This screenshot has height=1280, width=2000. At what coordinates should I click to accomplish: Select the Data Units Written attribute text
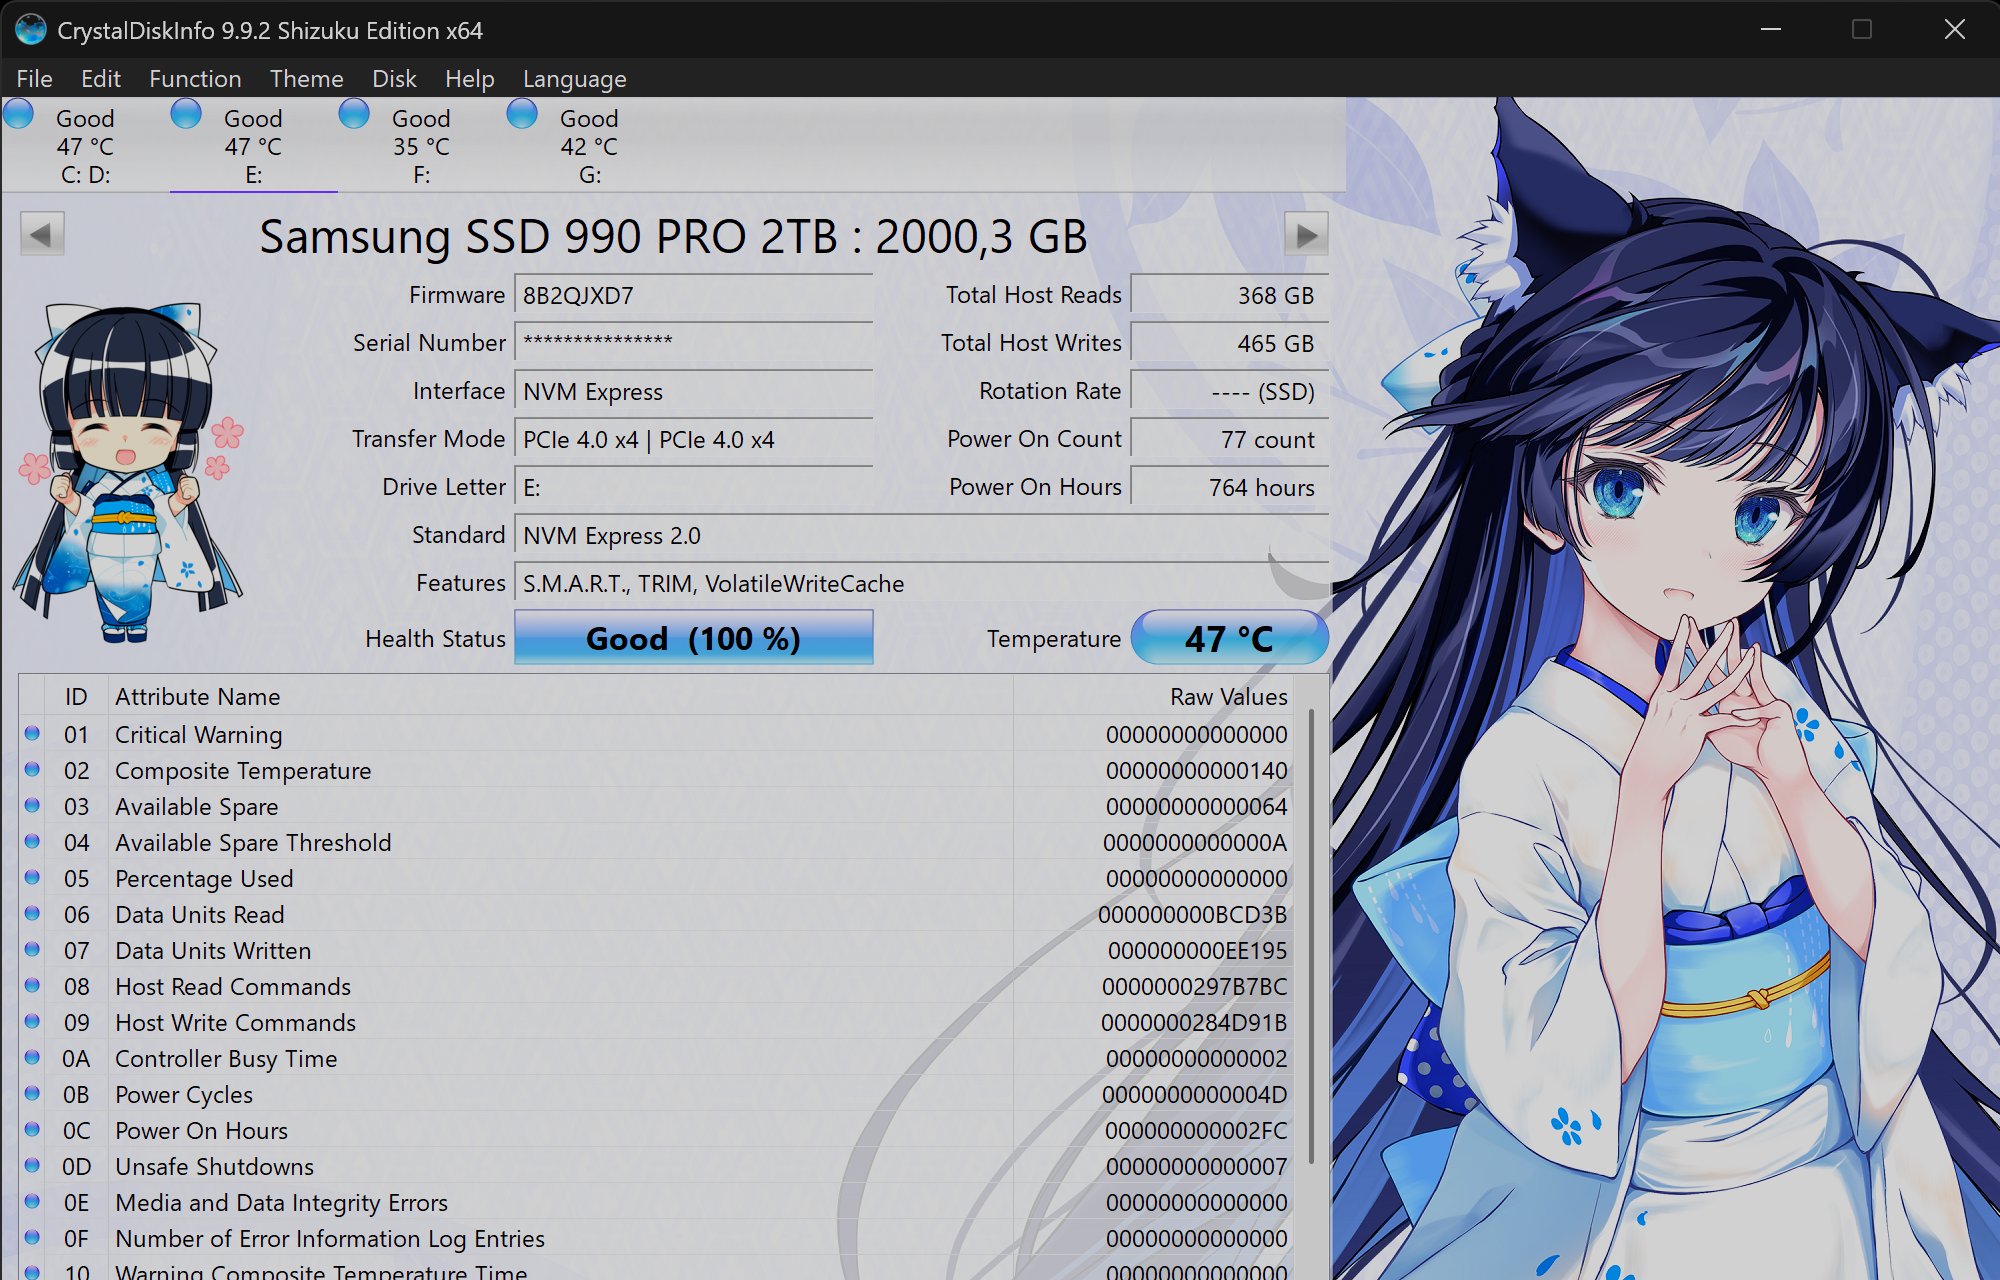pyautogui.click(x=213, y=951)
